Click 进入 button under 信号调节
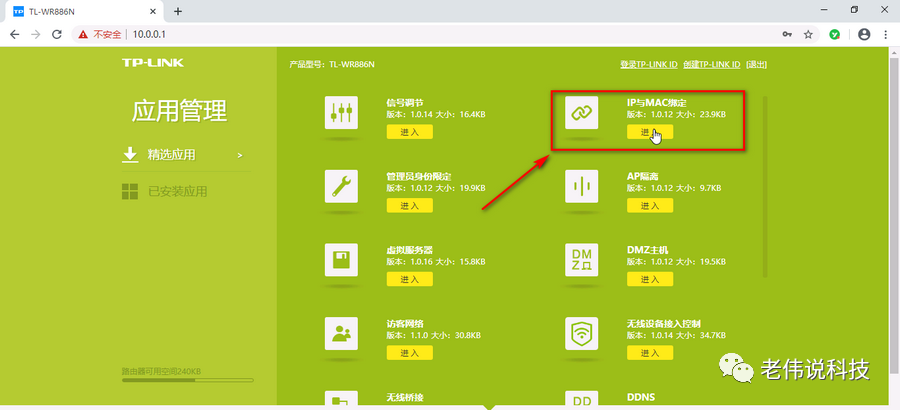The image size is (900, 410). coord(409,132)
